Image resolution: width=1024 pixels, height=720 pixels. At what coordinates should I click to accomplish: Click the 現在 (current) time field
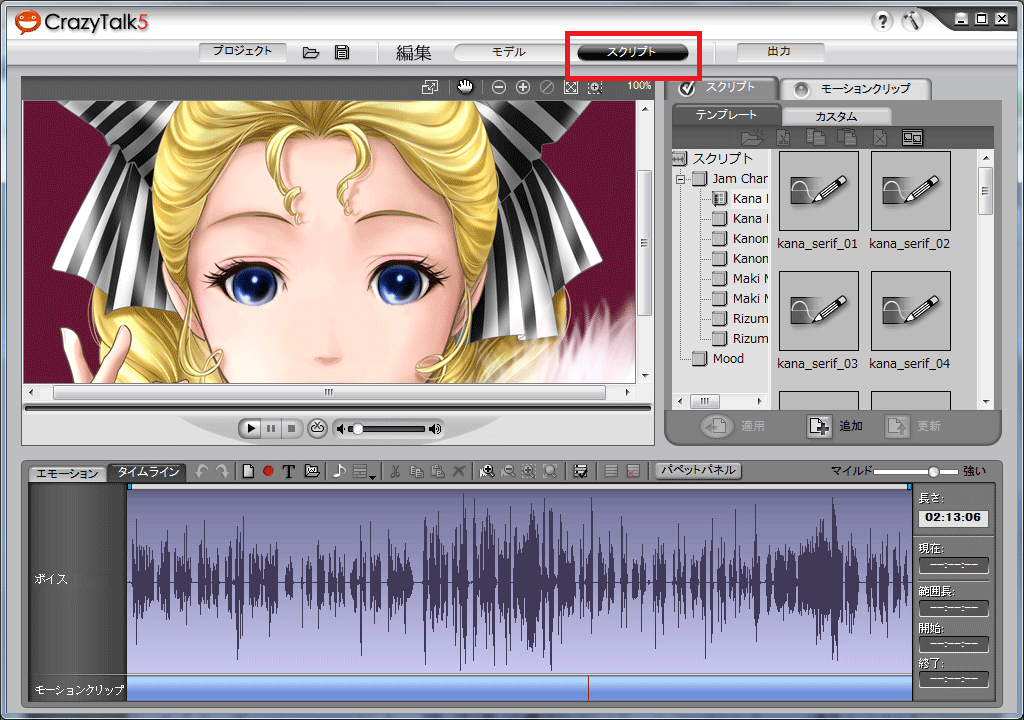click(953, 565)
